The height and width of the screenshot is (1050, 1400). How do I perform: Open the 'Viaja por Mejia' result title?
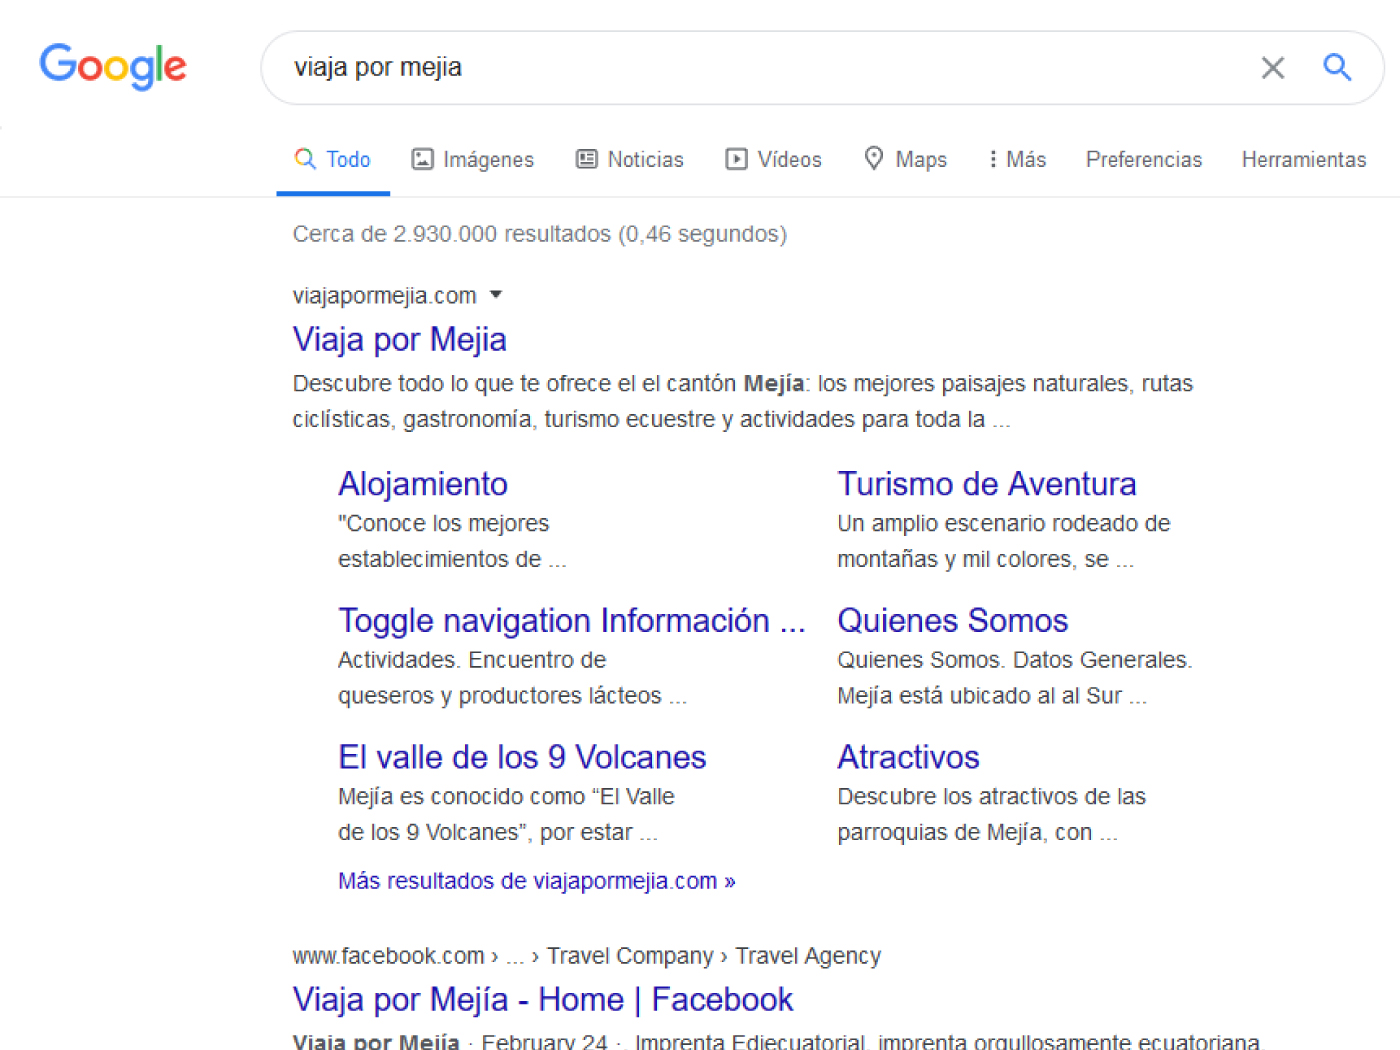(x=400, y=339)
